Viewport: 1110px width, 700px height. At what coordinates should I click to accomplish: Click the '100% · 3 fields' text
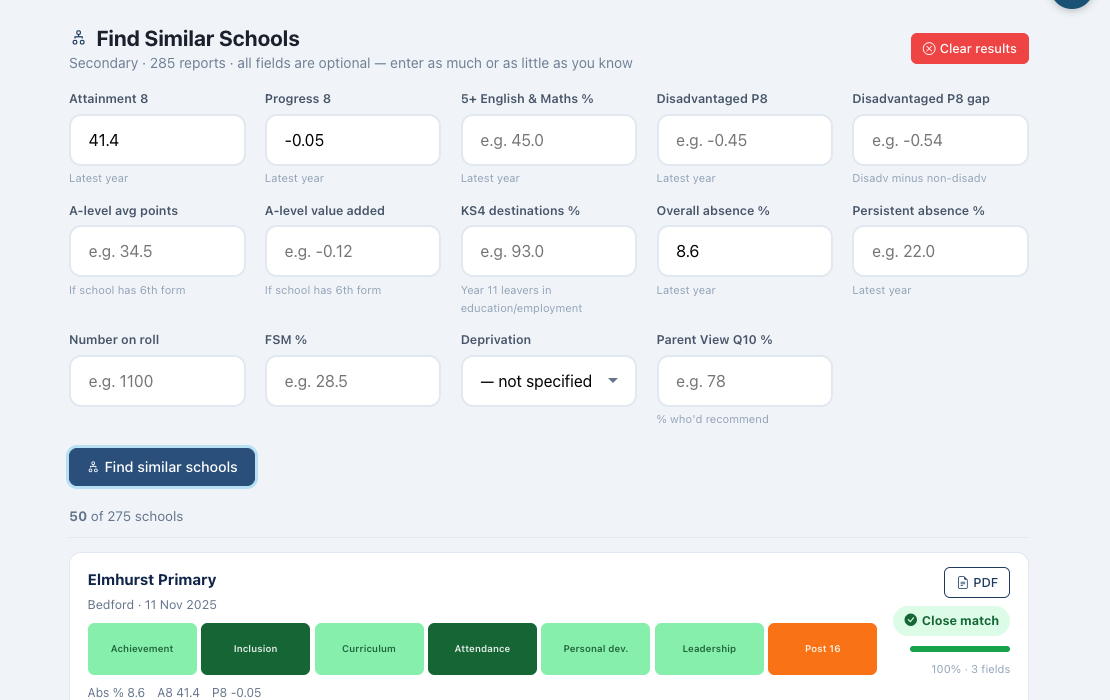point(971,670)
